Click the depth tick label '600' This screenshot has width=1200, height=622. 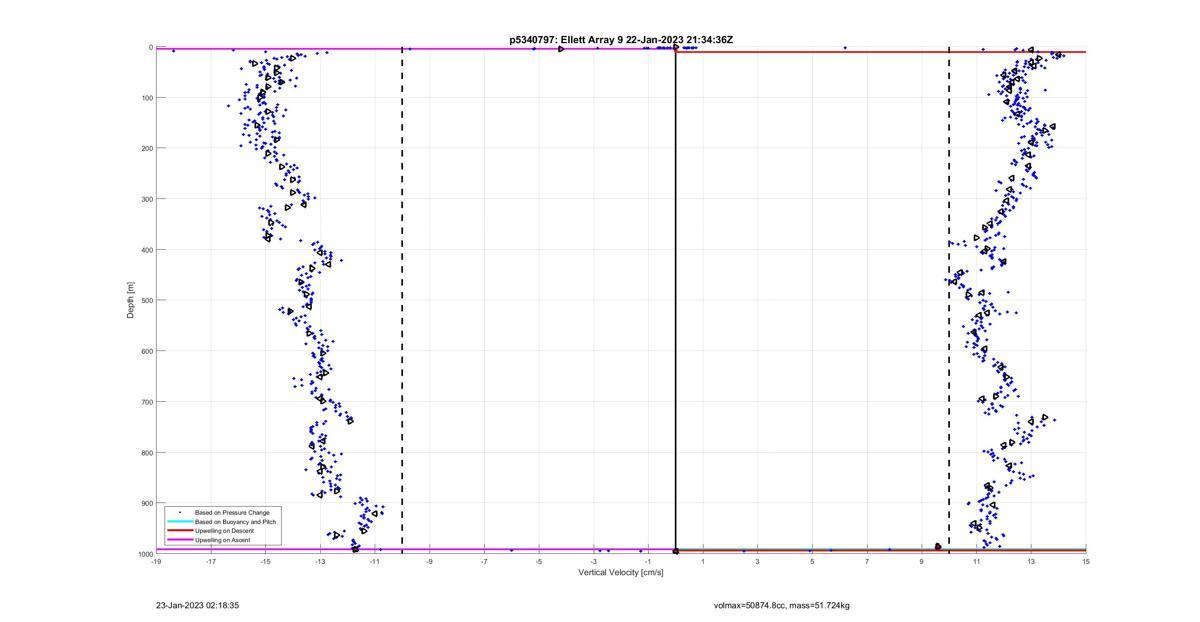coord(146,351)
